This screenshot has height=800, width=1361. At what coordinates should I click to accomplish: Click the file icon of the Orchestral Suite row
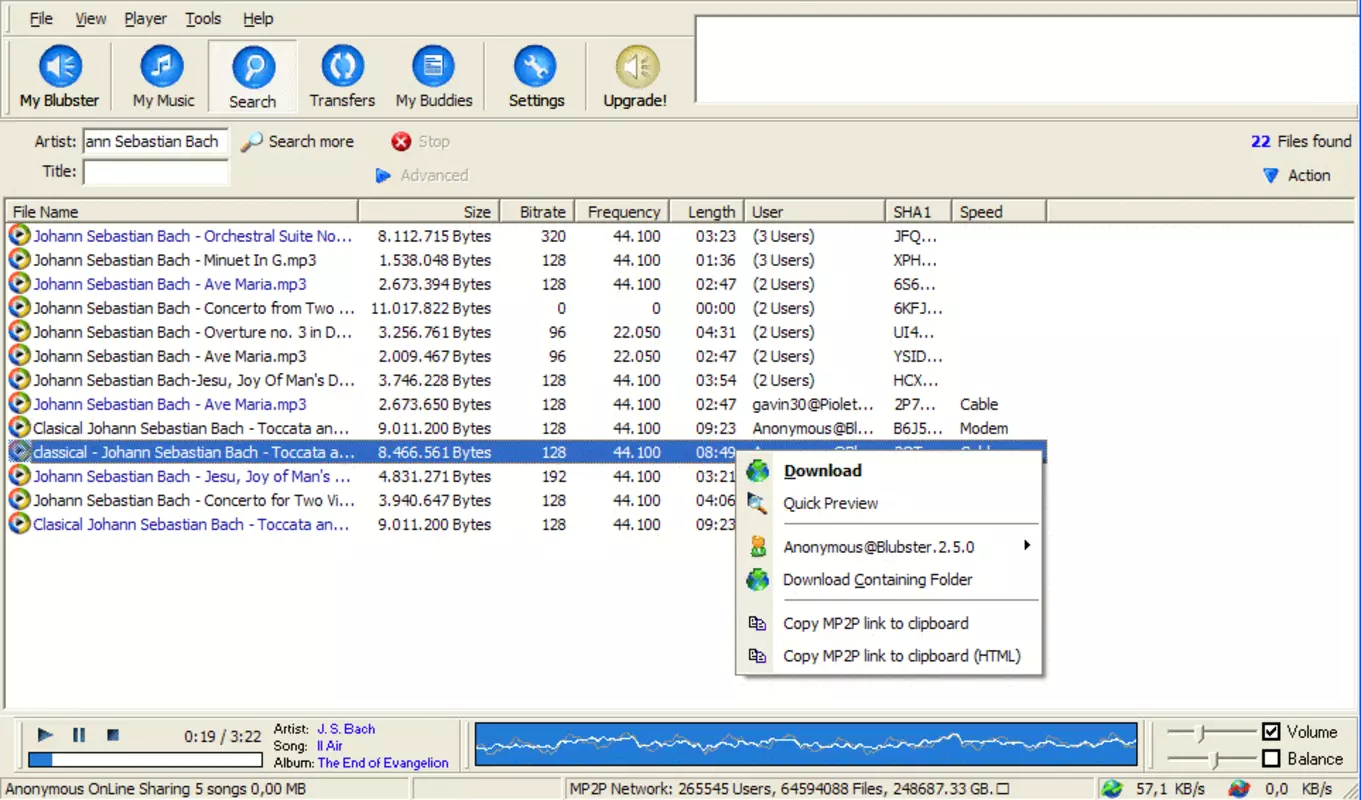click(19, 236)
